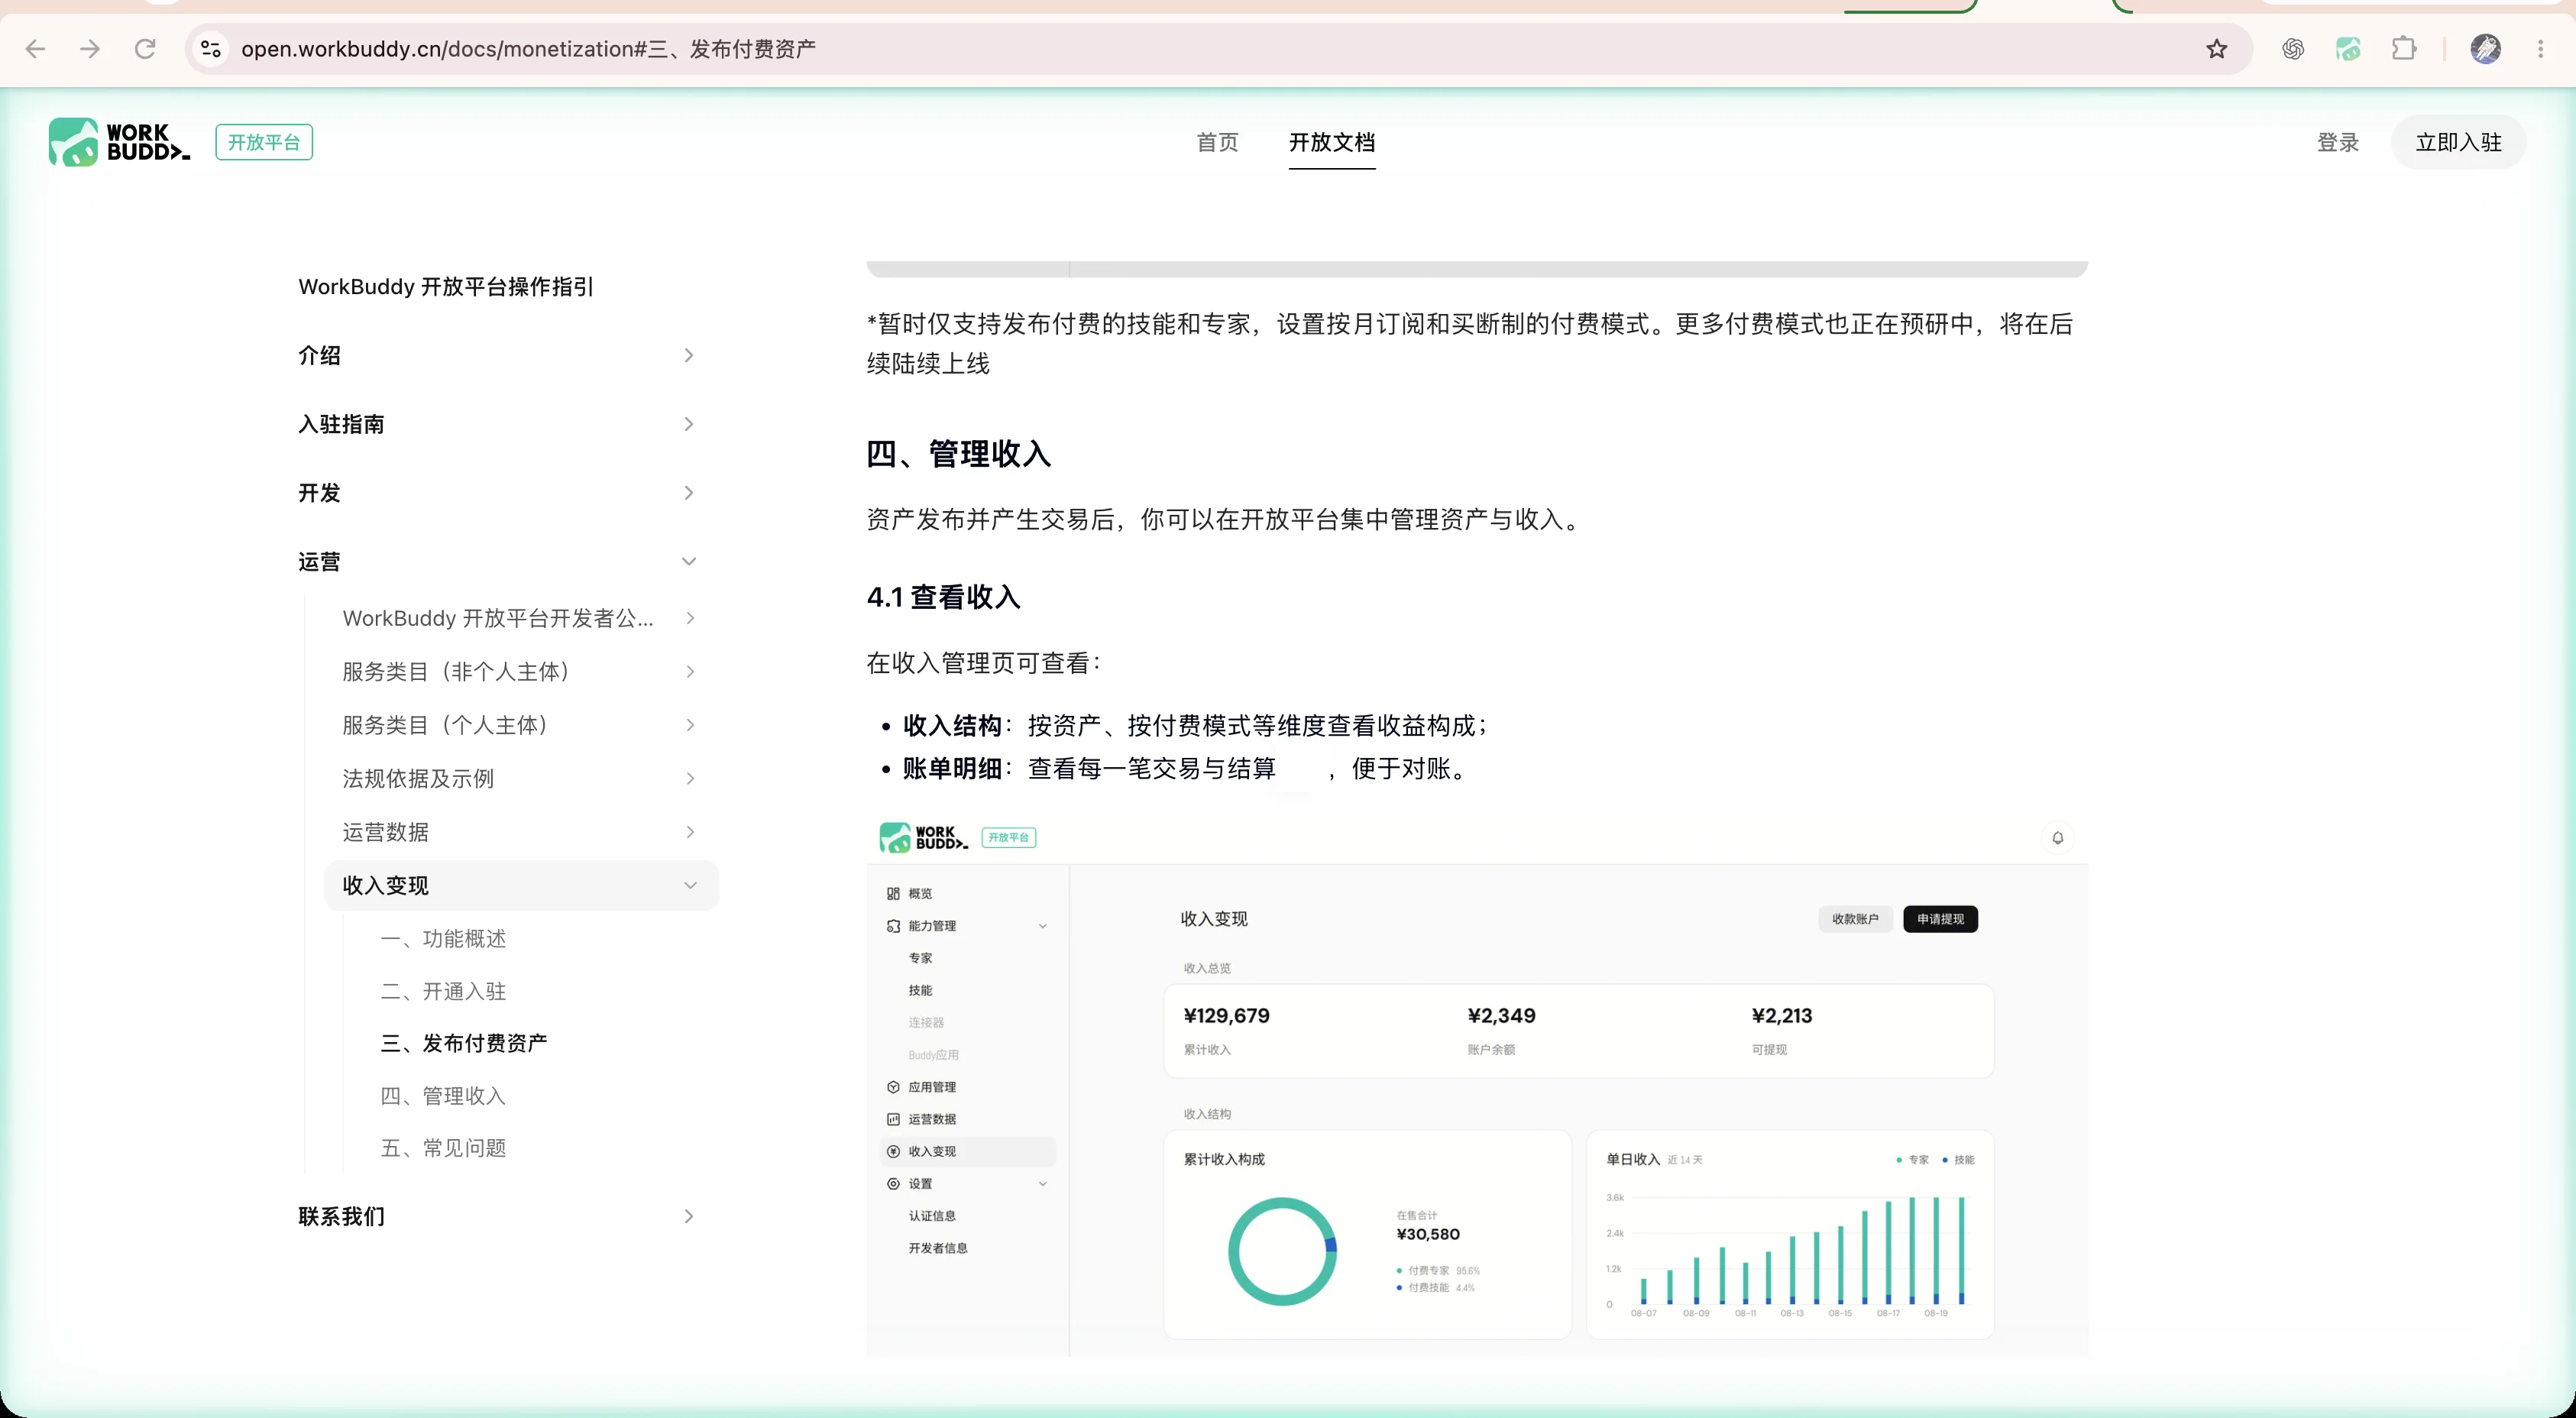Click the 4.1 查看收入 subheading

tap(943, 597)
